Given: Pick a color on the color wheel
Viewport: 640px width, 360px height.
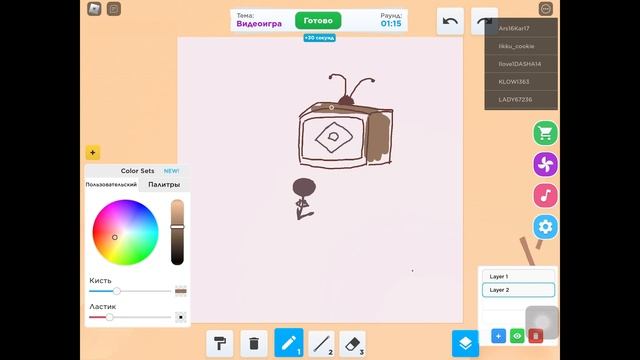Looking at the screenshot, I should tap(125, 232).
